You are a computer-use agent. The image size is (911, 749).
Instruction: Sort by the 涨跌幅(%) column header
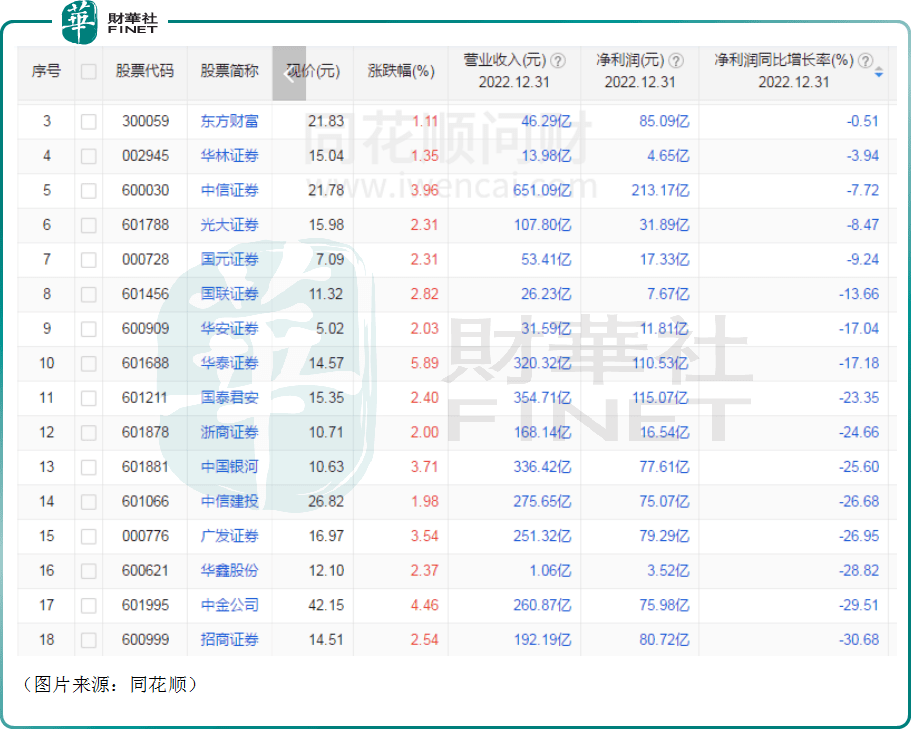pyautogui.click(x=400, y=72)
